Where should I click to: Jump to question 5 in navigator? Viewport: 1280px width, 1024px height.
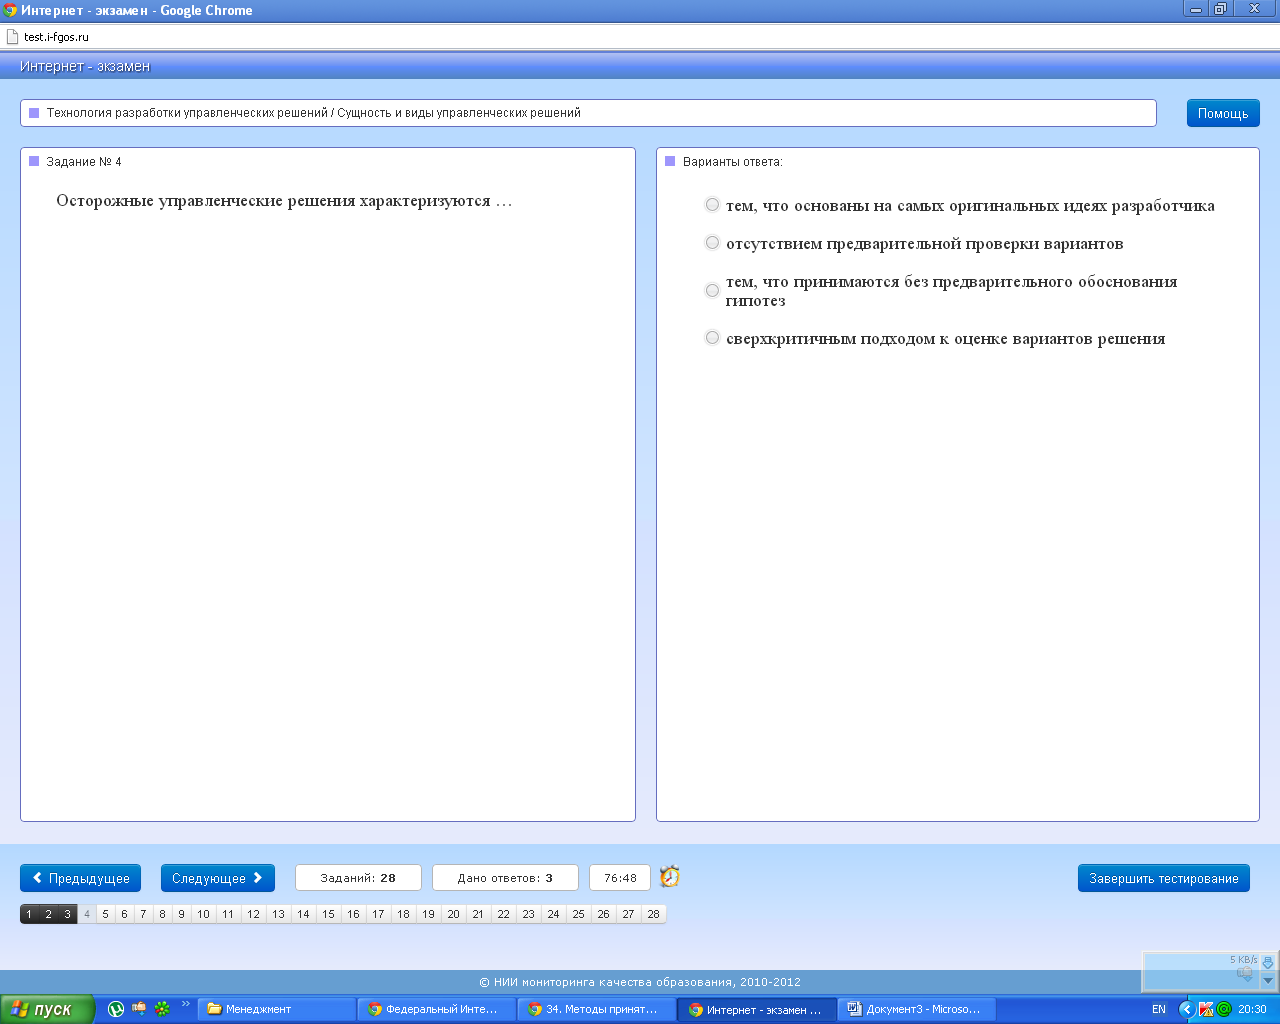click(105, 914)
